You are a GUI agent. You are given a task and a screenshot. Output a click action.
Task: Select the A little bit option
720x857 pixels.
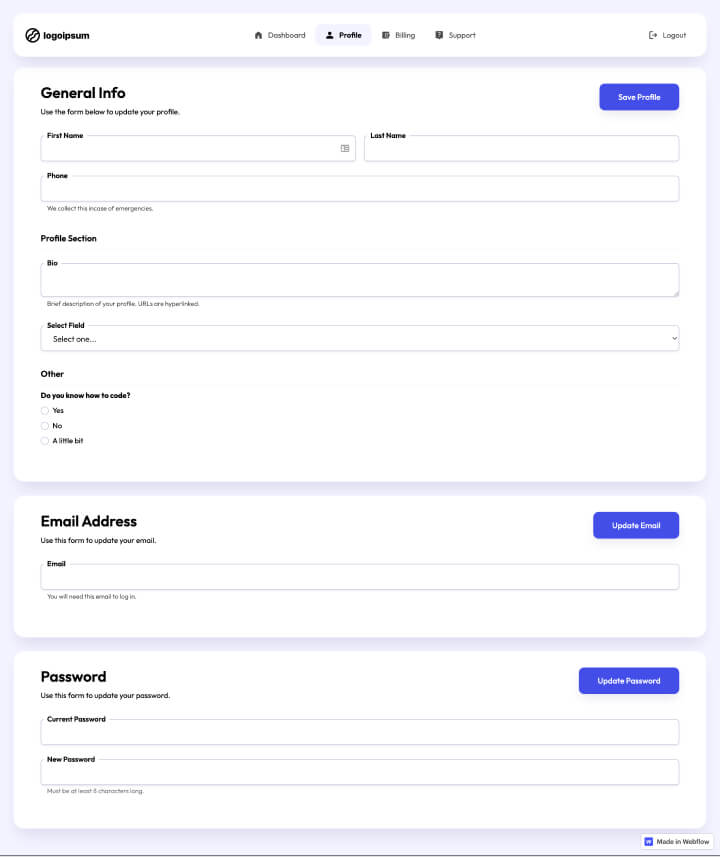click(44, 440)
